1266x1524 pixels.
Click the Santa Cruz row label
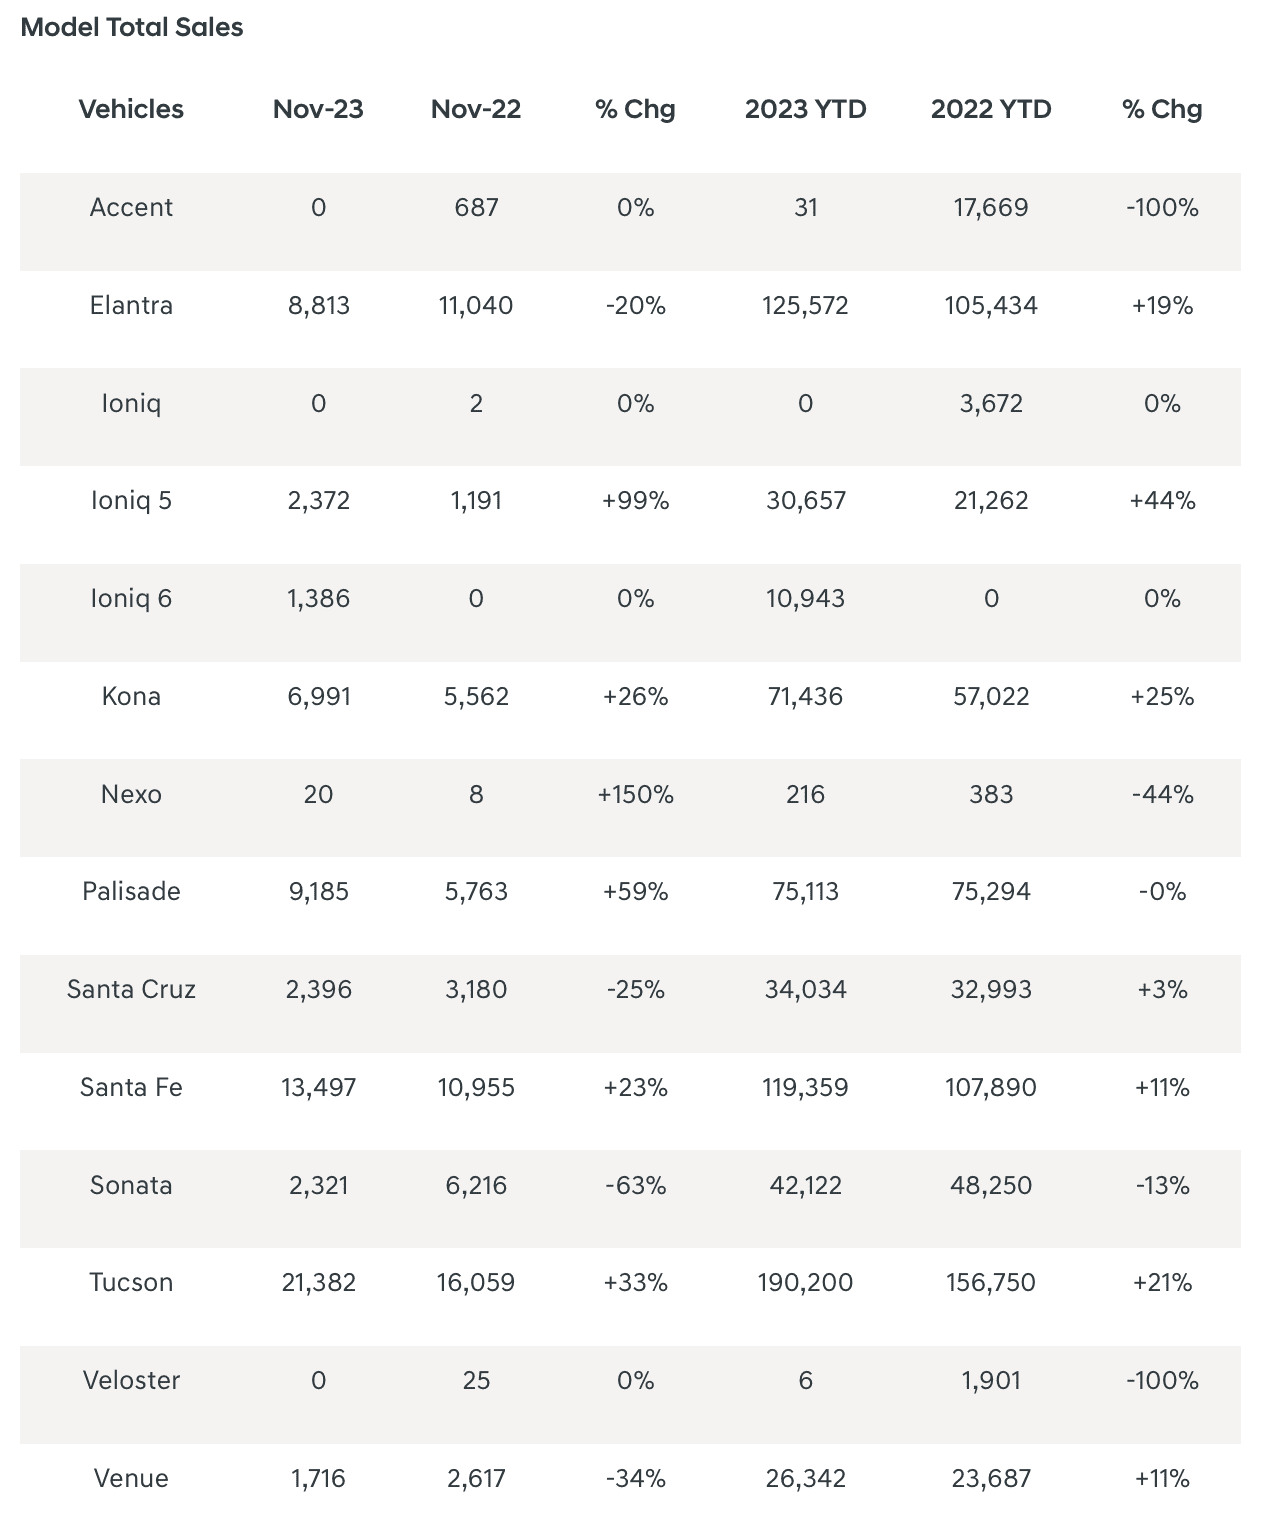(131, 989)
